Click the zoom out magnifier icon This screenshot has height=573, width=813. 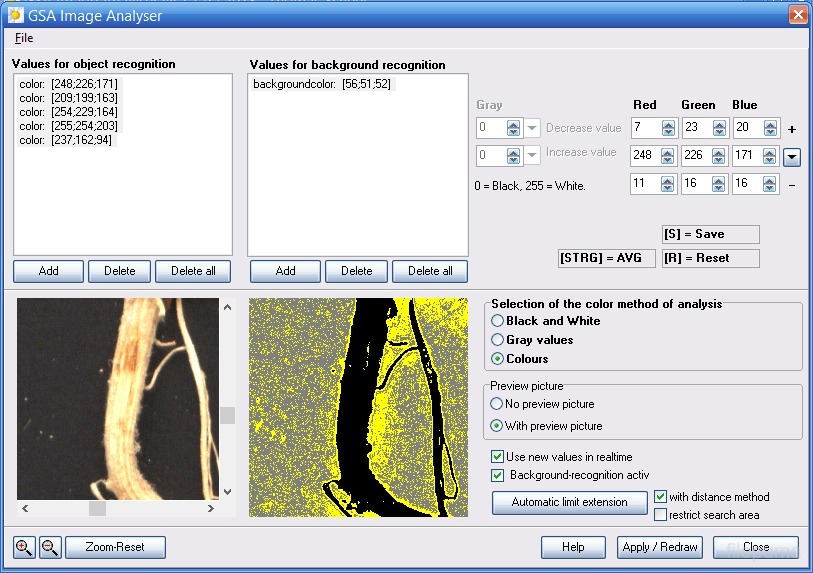[49, 547]
